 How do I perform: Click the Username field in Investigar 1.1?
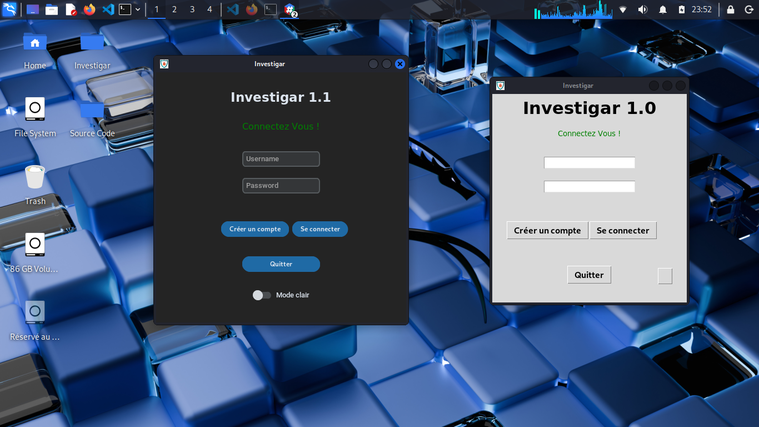(x=281, y=159)
